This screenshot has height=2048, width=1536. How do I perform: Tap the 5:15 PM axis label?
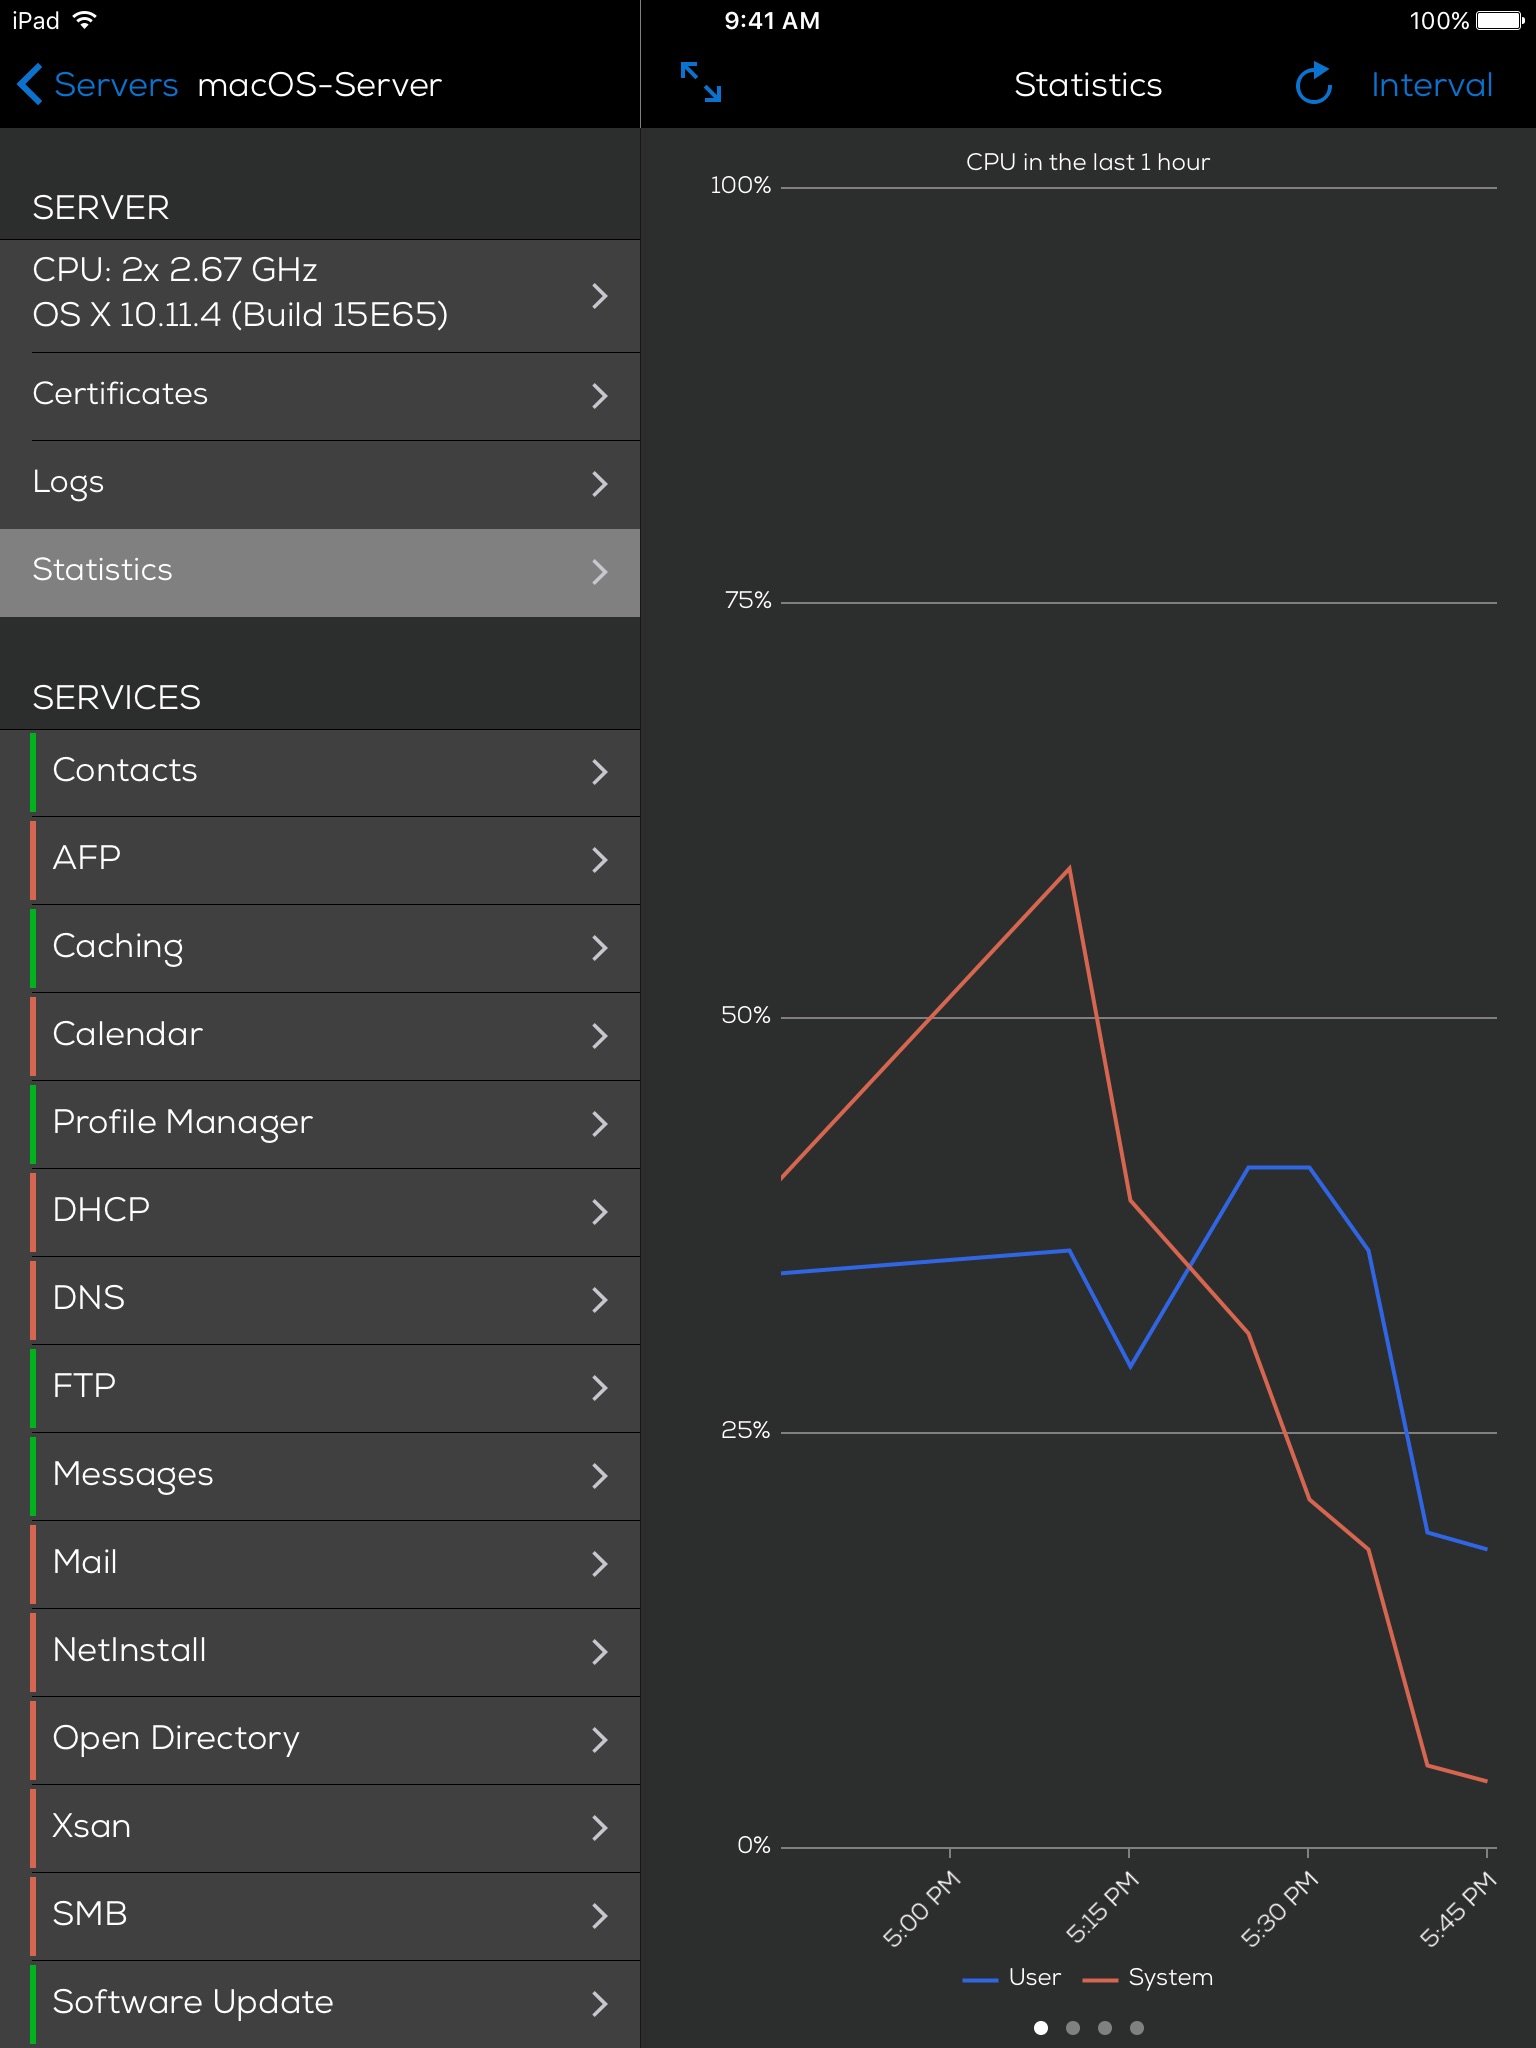tap(1102, 1908)
